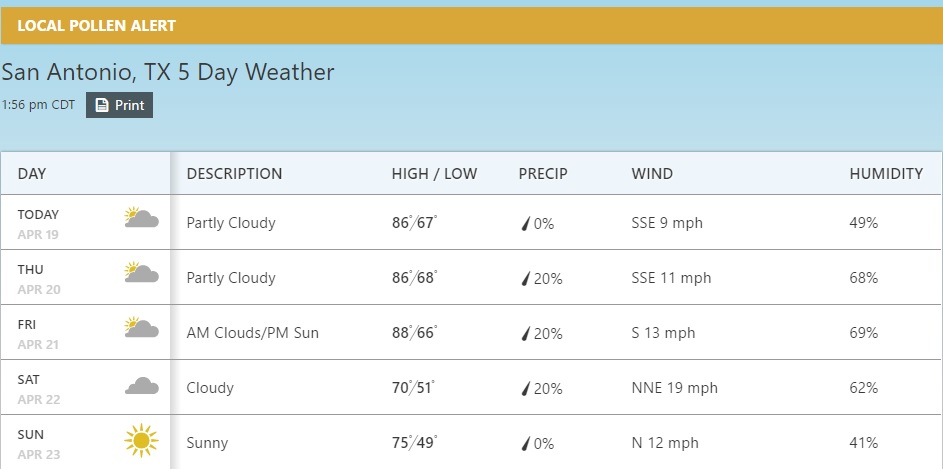Select the TODAY Apr 19 row
Viewport: 943px width, 469px height.
pyautogui.click(x=38, y=223)
